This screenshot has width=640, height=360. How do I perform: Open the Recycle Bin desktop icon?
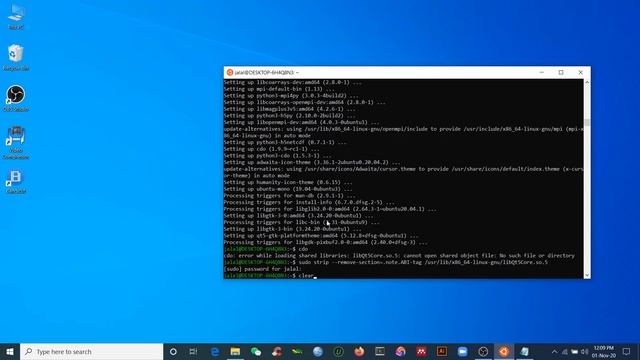click(x=16, y=57)
